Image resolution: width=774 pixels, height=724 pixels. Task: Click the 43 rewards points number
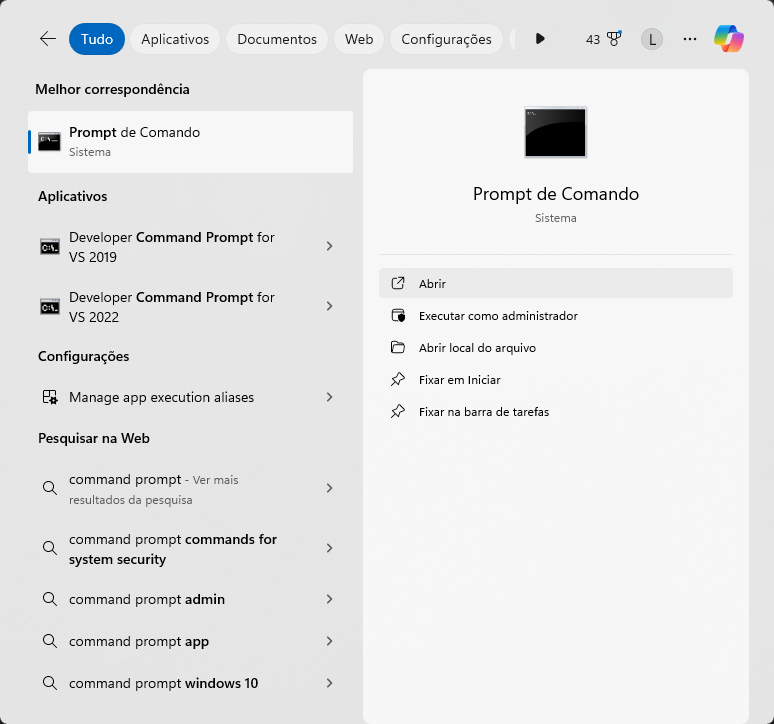point(593,39)
